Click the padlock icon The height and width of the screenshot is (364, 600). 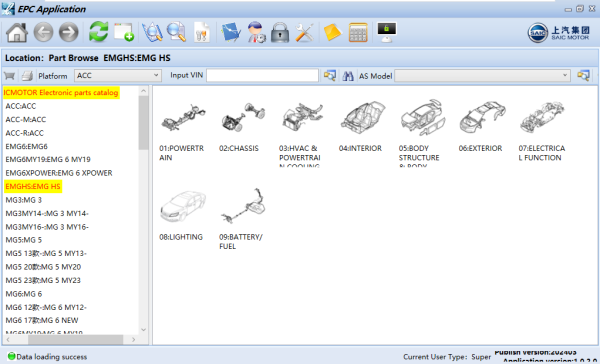pyautogui.click(x=280, y=32)
